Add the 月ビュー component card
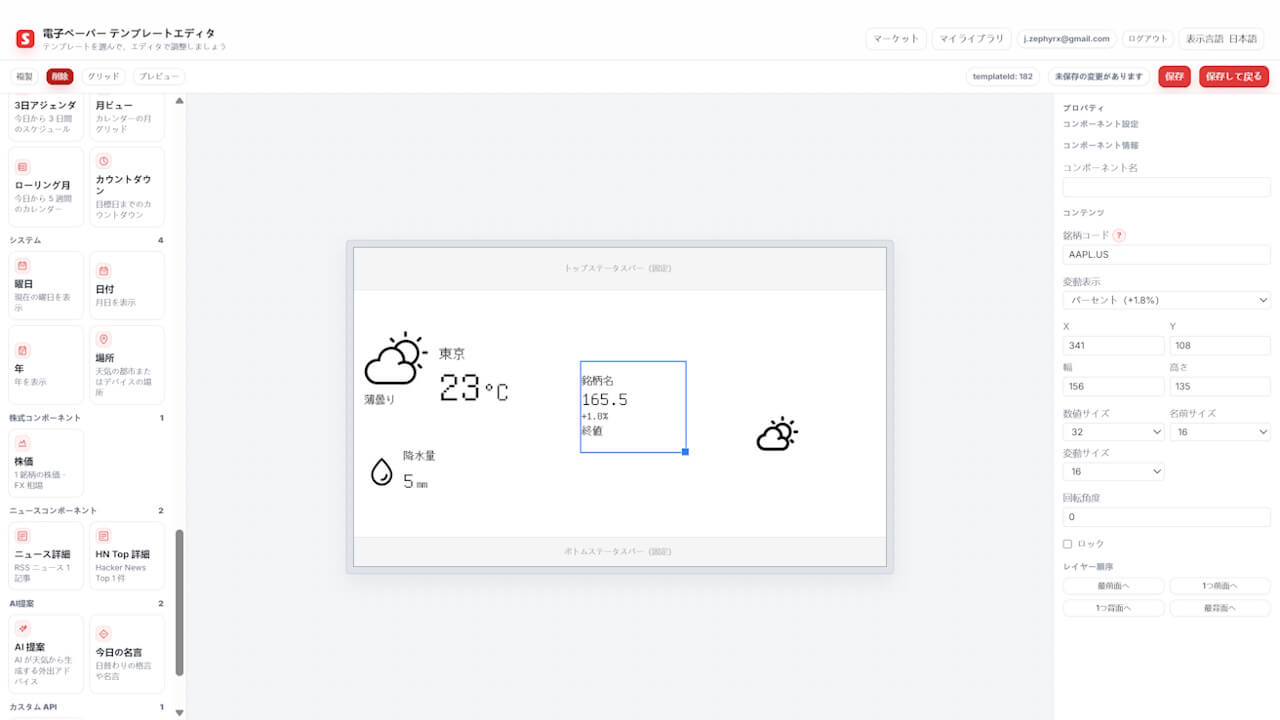This screenshot has height=720, width=1280. [127, 117]
